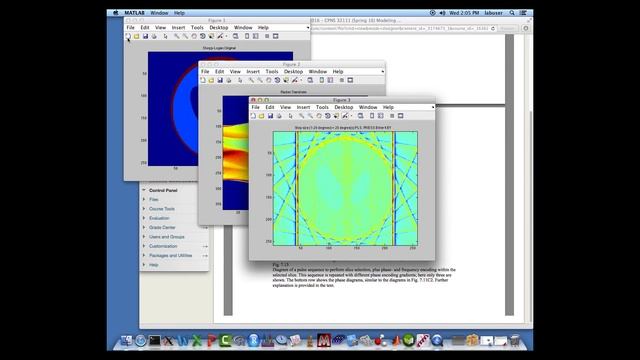Select Edit Plot arrow tool in Figure 3
Viewport: 640px width, 360px height.
[x=291, y=116]
